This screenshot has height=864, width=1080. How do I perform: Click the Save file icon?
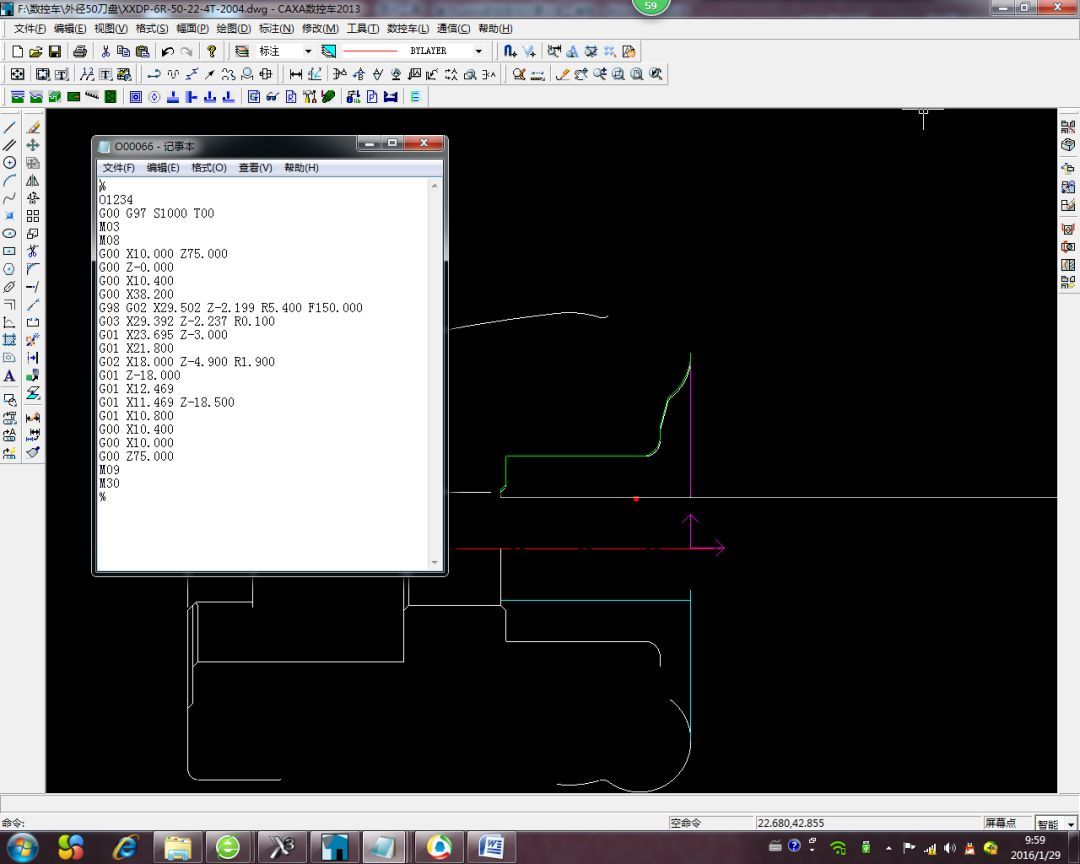[55, 51]
